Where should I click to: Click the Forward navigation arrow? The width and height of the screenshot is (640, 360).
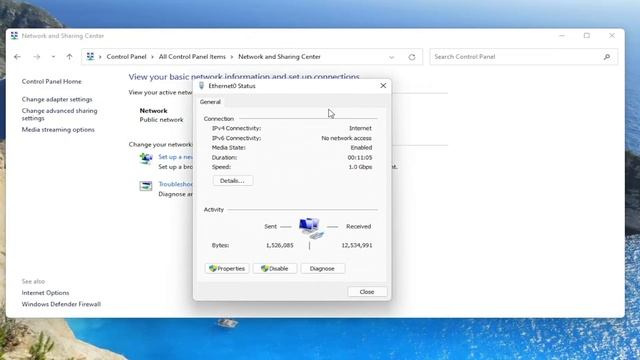point(37,57)
